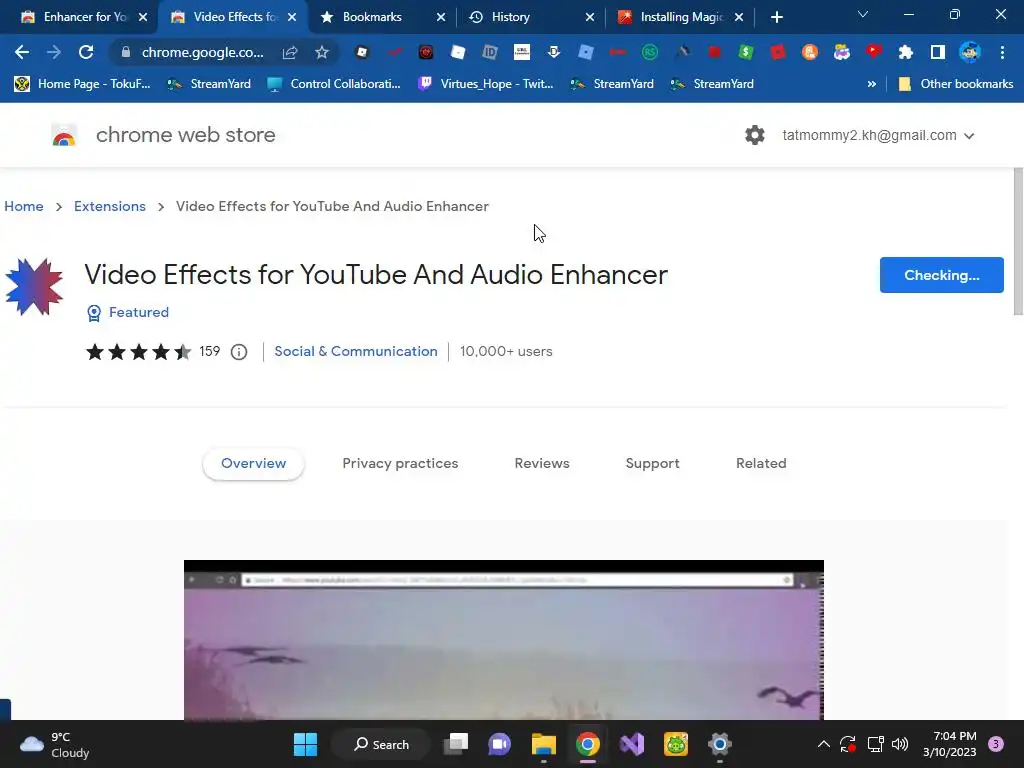Open the orange circle extension icon

tap(810, 52)
